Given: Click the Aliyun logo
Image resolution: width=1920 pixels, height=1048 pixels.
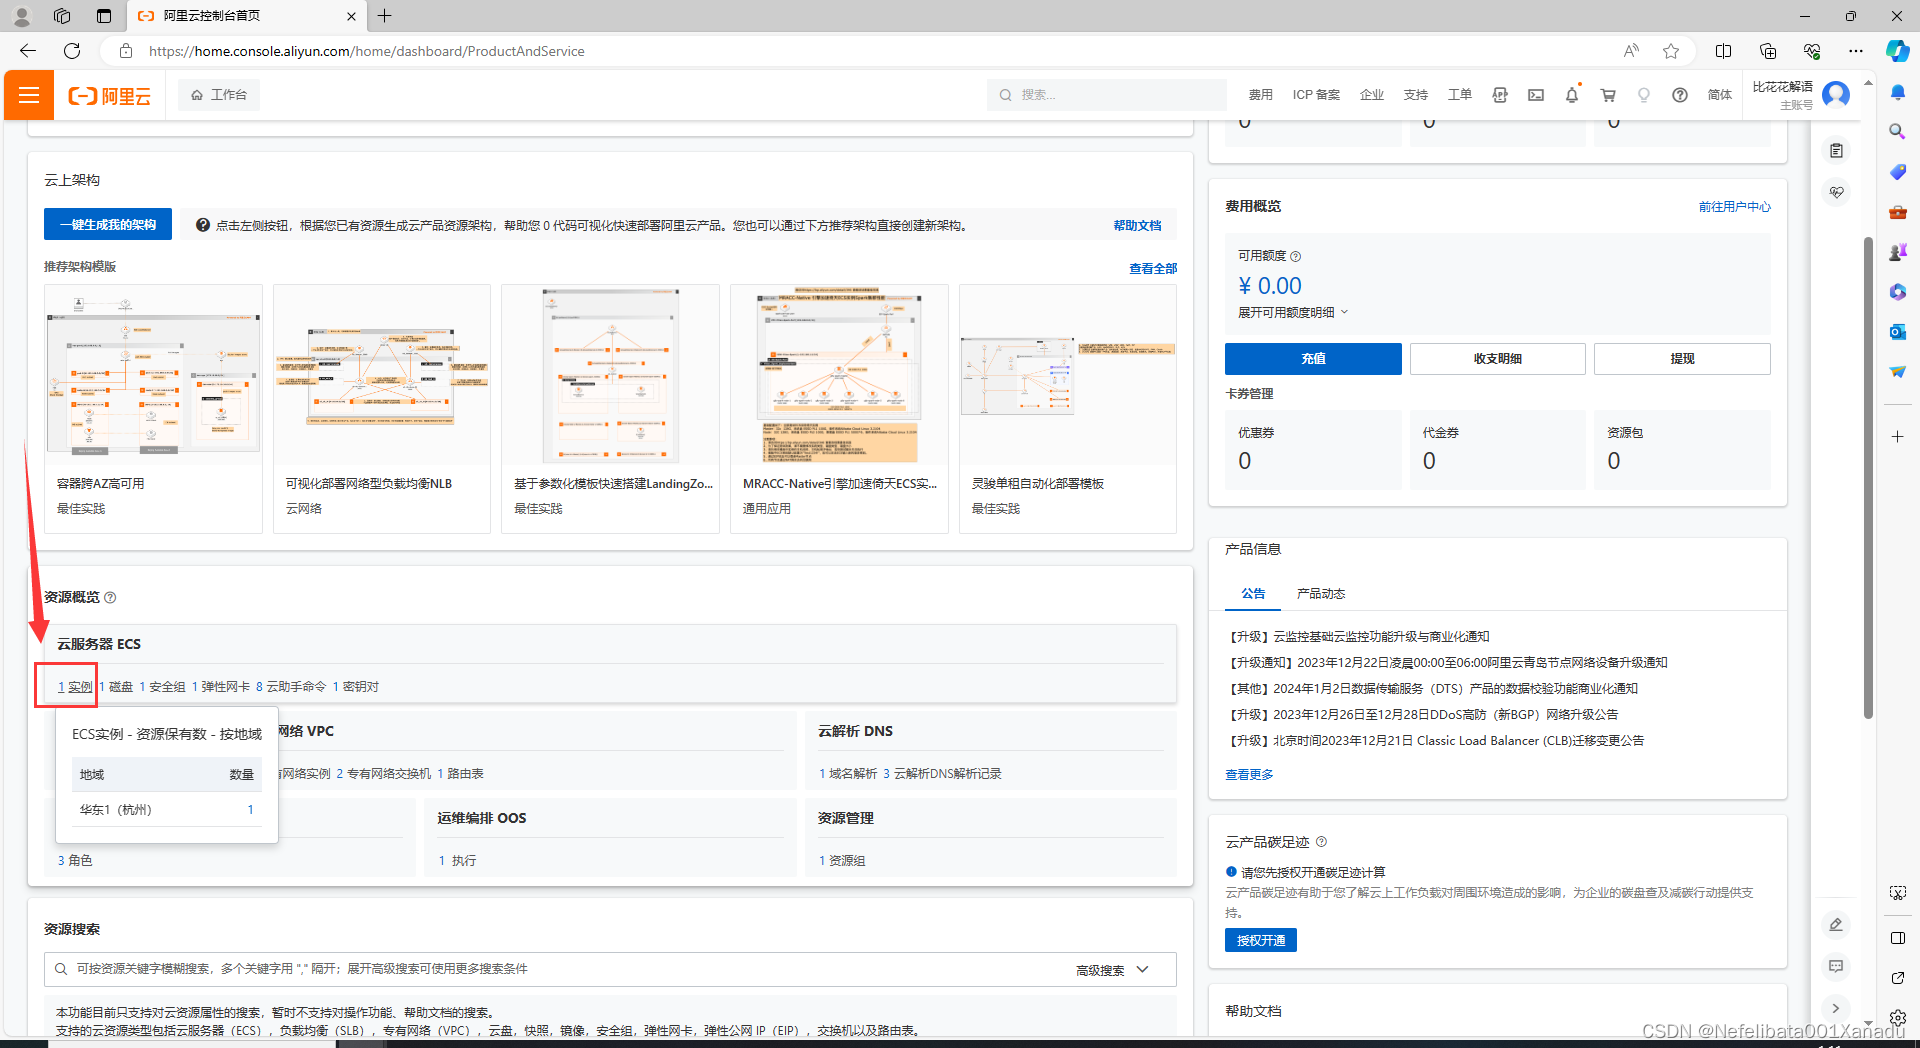Looking at the screenshot, I should [x=109, y=95].
